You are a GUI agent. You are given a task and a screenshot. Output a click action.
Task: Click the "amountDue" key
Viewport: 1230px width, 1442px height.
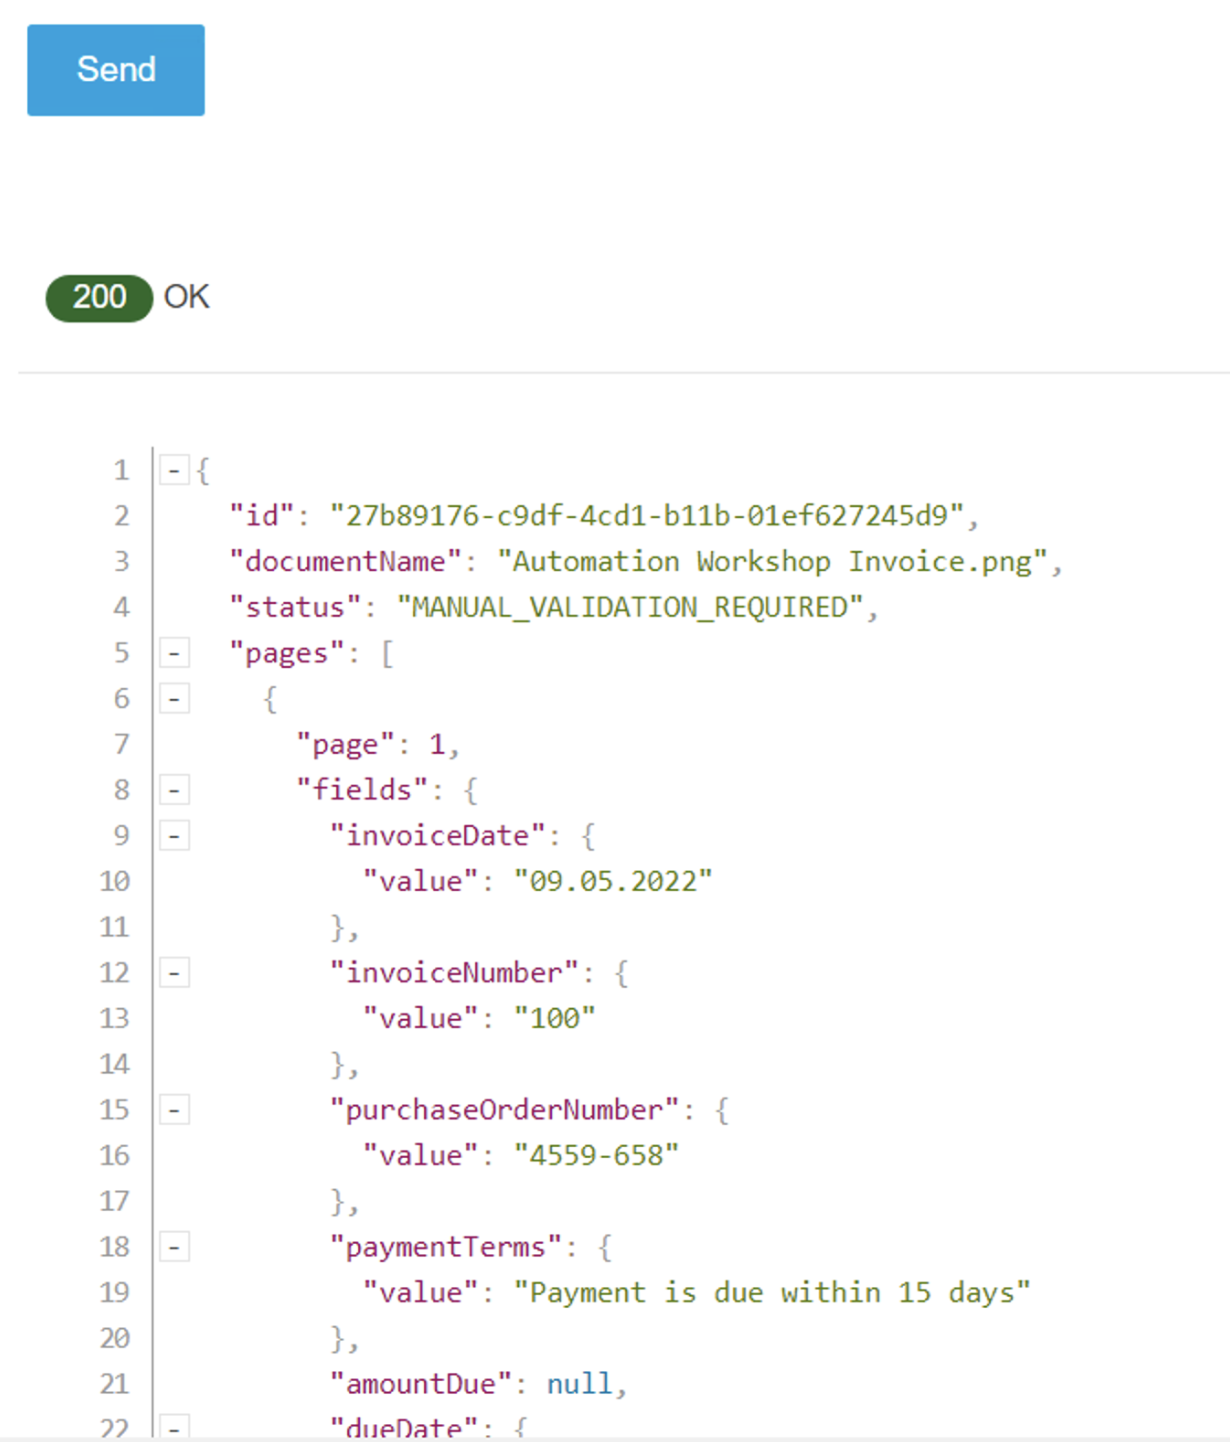(421, 1384)
